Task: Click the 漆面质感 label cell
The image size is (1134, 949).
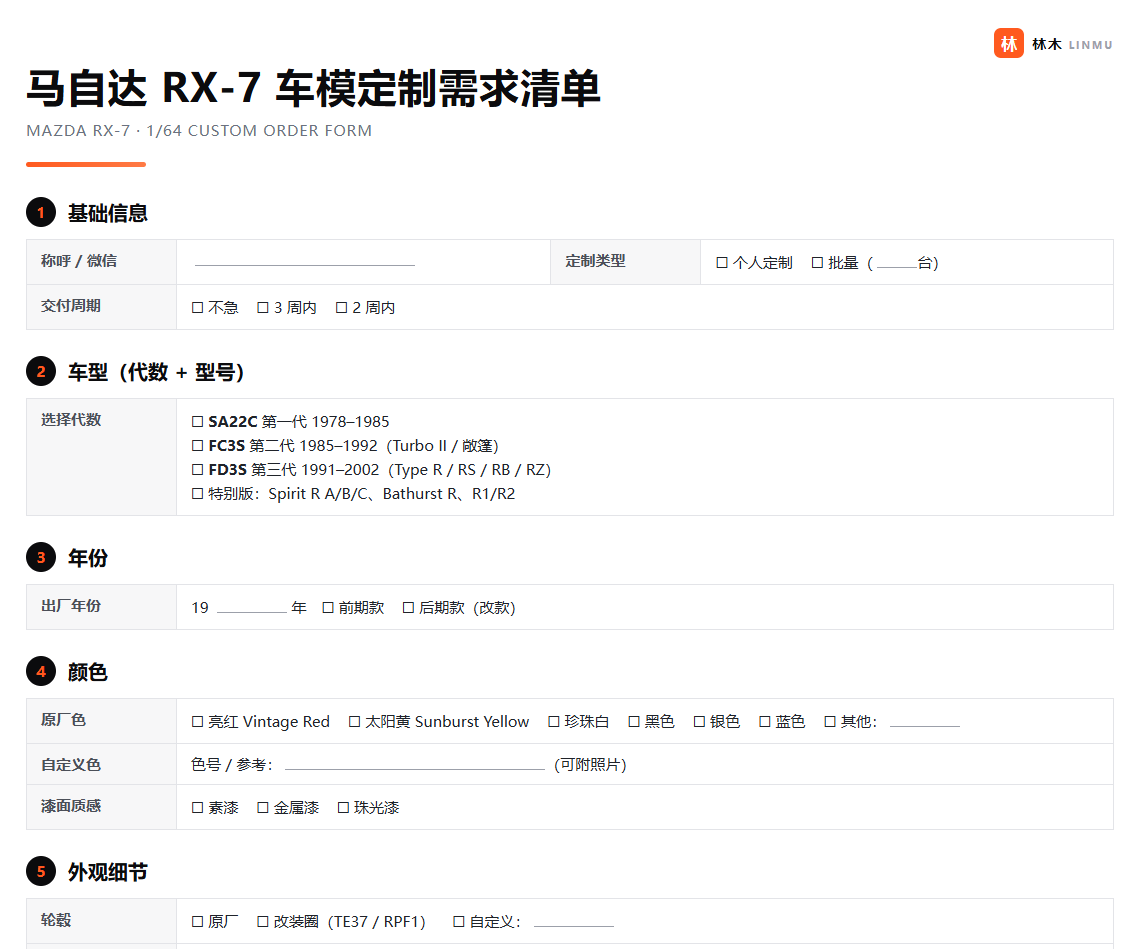Action: [101, 807]
